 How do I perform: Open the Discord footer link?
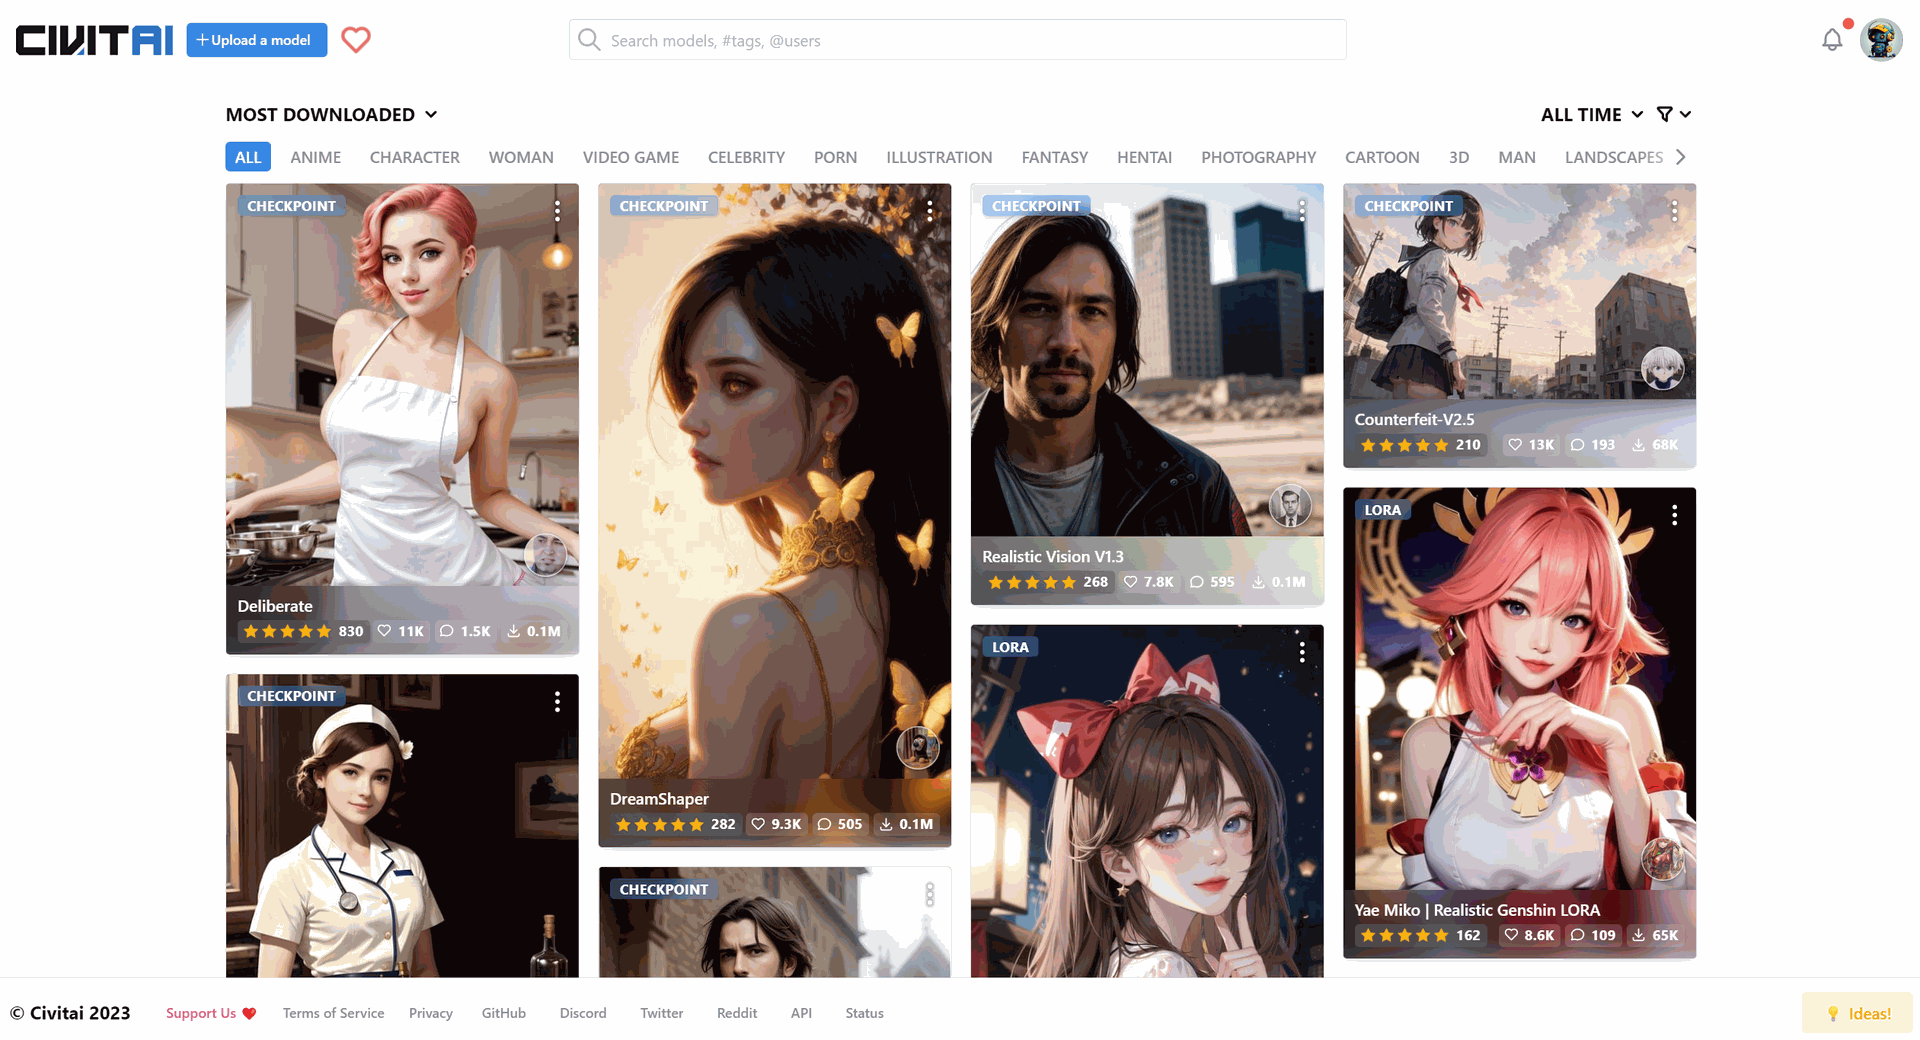(583, 1013)
